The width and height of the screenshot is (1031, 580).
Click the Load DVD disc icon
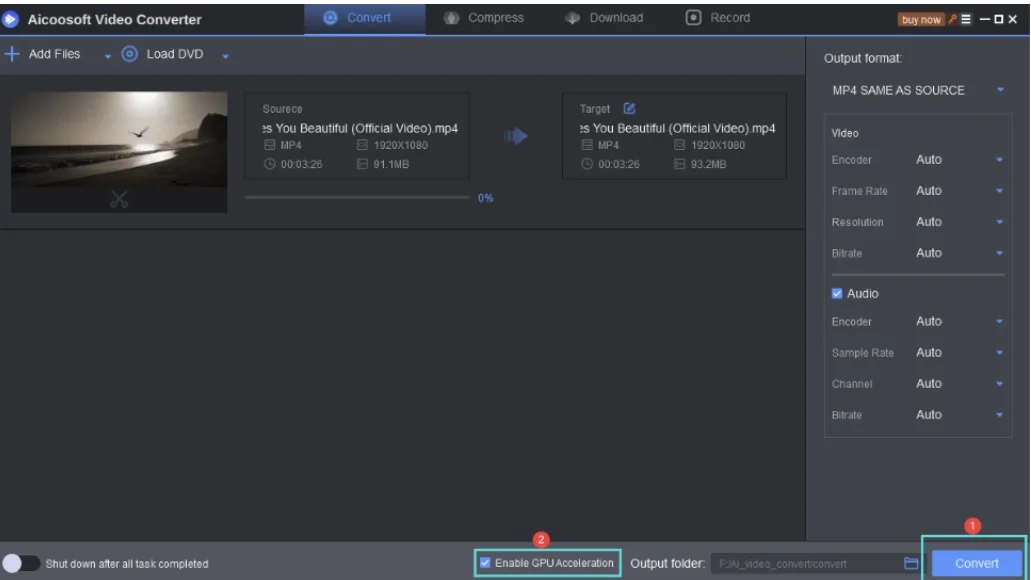[129, 54]
